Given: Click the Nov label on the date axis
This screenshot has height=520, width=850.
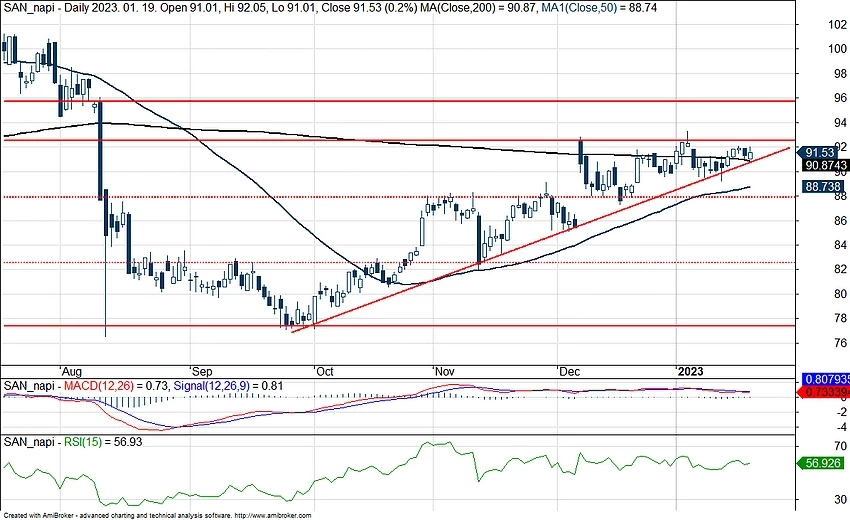Looking at the screenshot, I should (444, 369).
